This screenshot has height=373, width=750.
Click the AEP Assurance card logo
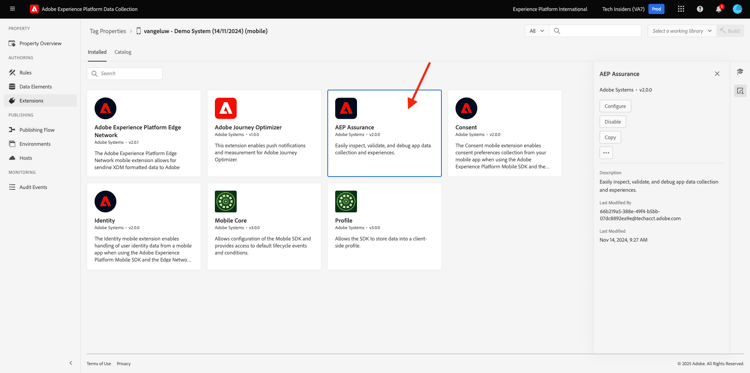tap(346, 109)
